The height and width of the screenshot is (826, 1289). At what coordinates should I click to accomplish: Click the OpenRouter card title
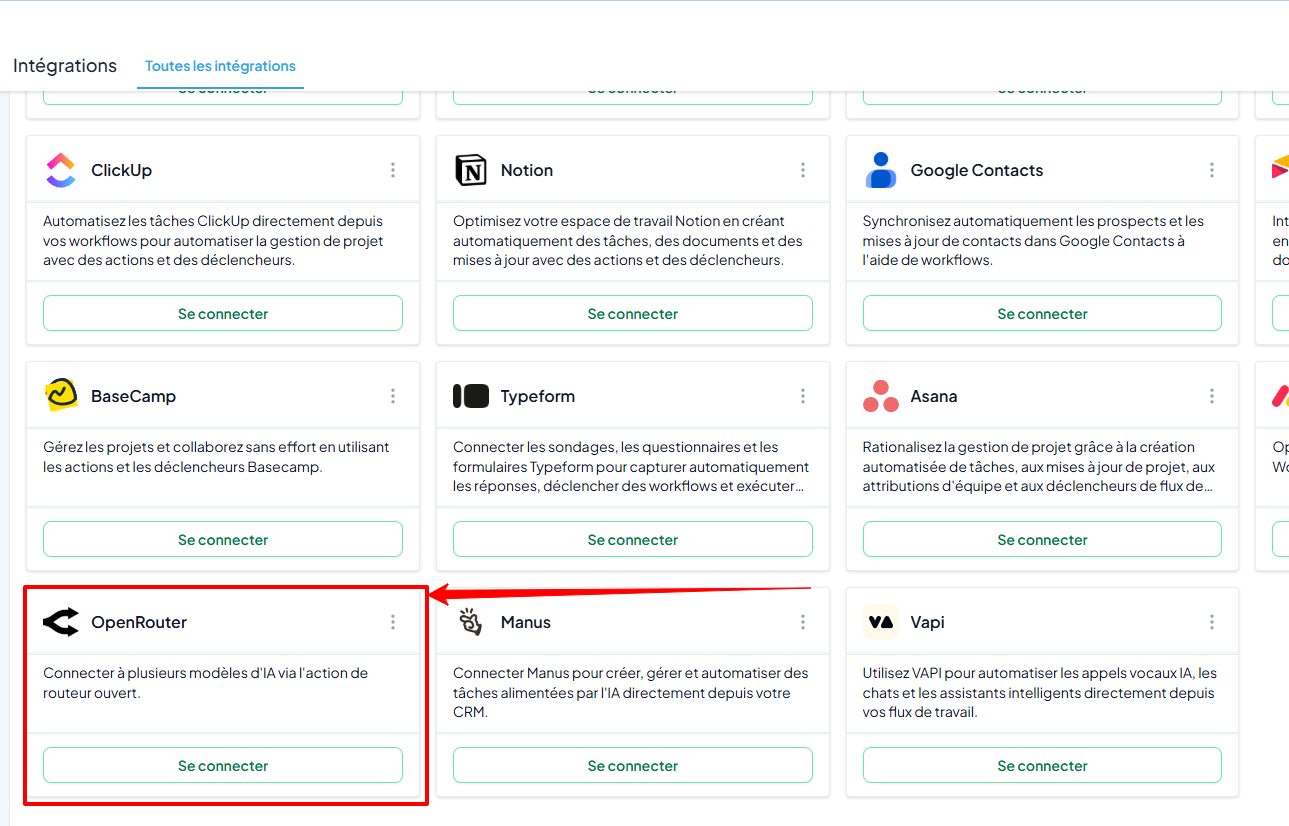[x=139, y=622]
